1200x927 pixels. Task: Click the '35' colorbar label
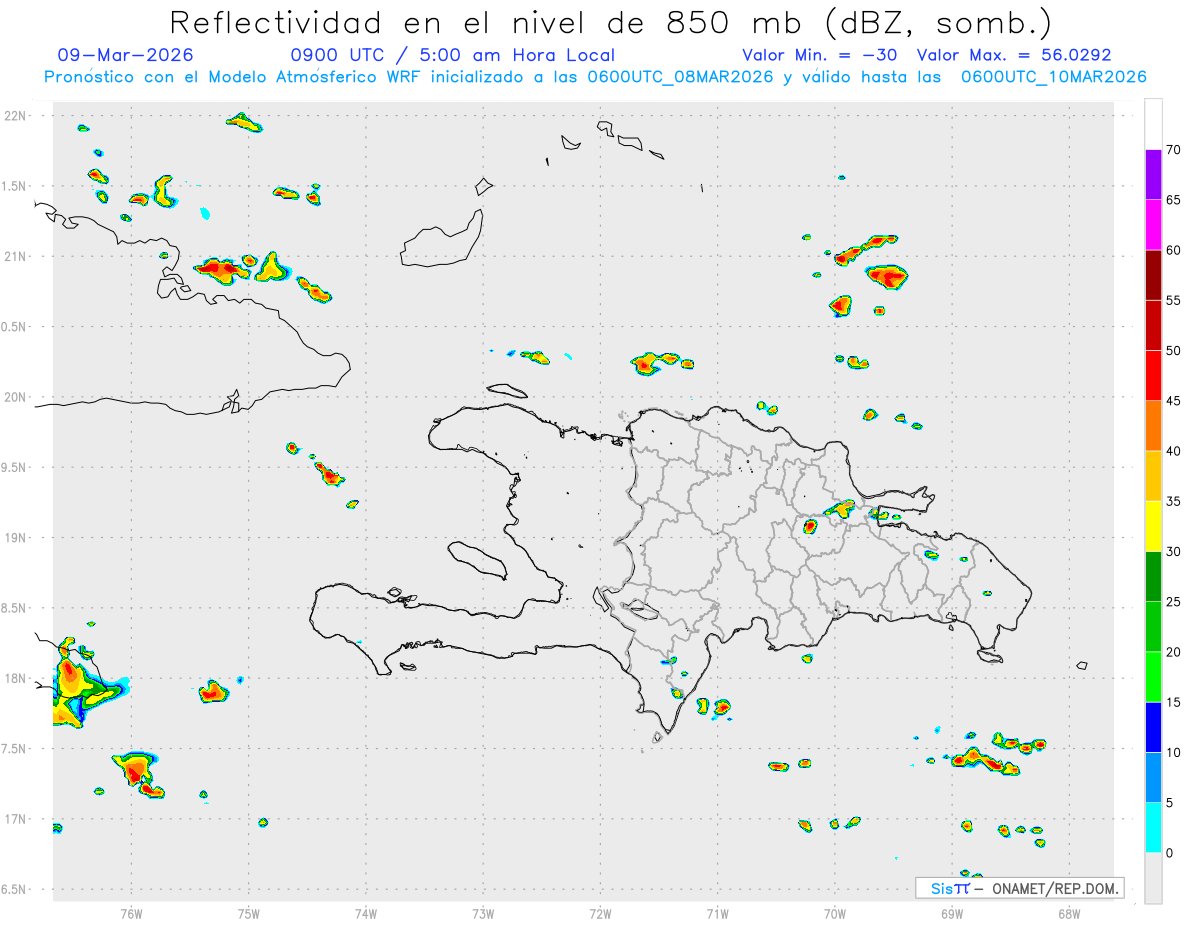click(1173, 502)
